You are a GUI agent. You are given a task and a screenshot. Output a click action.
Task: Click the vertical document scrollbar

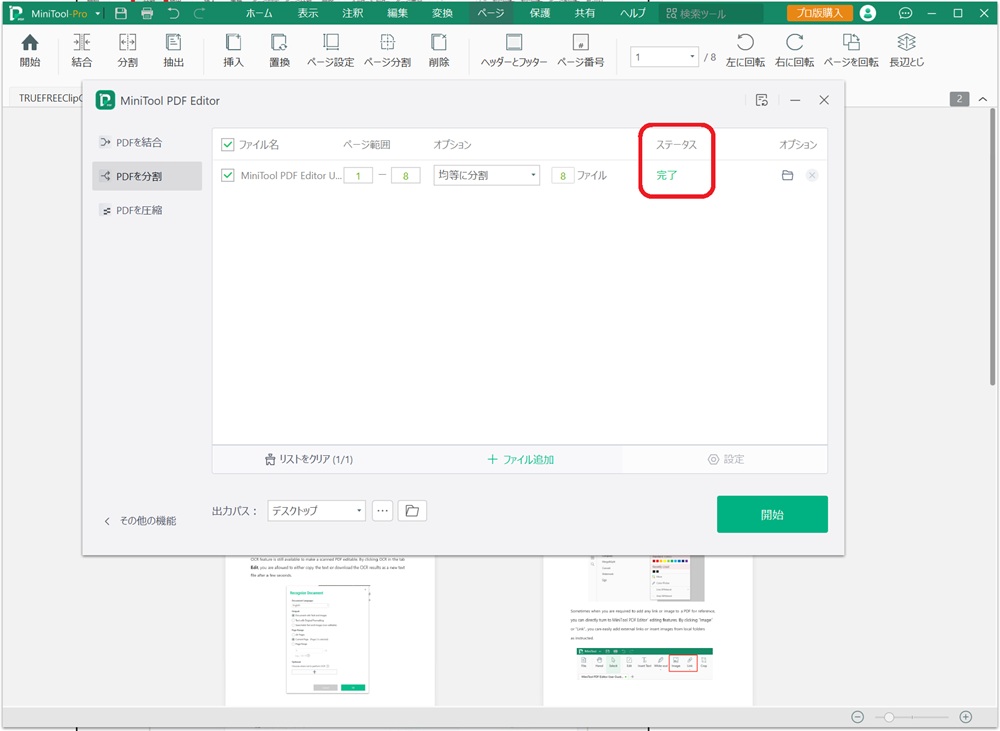(992, 246)
